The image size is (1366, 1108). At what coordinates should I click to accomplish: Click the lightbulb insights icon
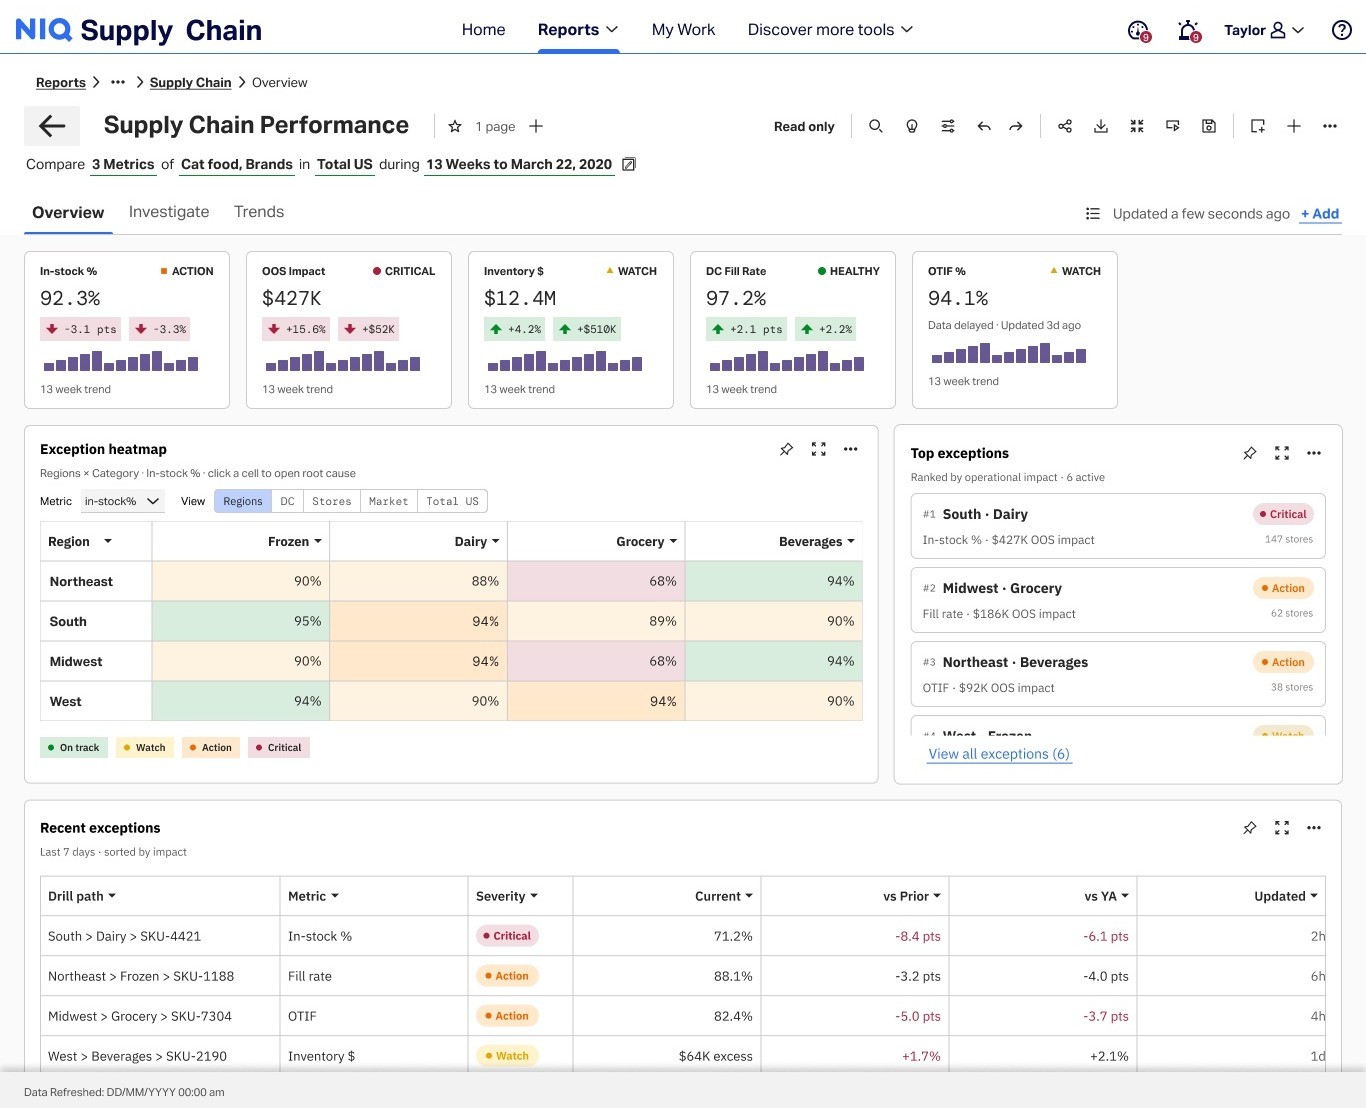tap(912, 126)
